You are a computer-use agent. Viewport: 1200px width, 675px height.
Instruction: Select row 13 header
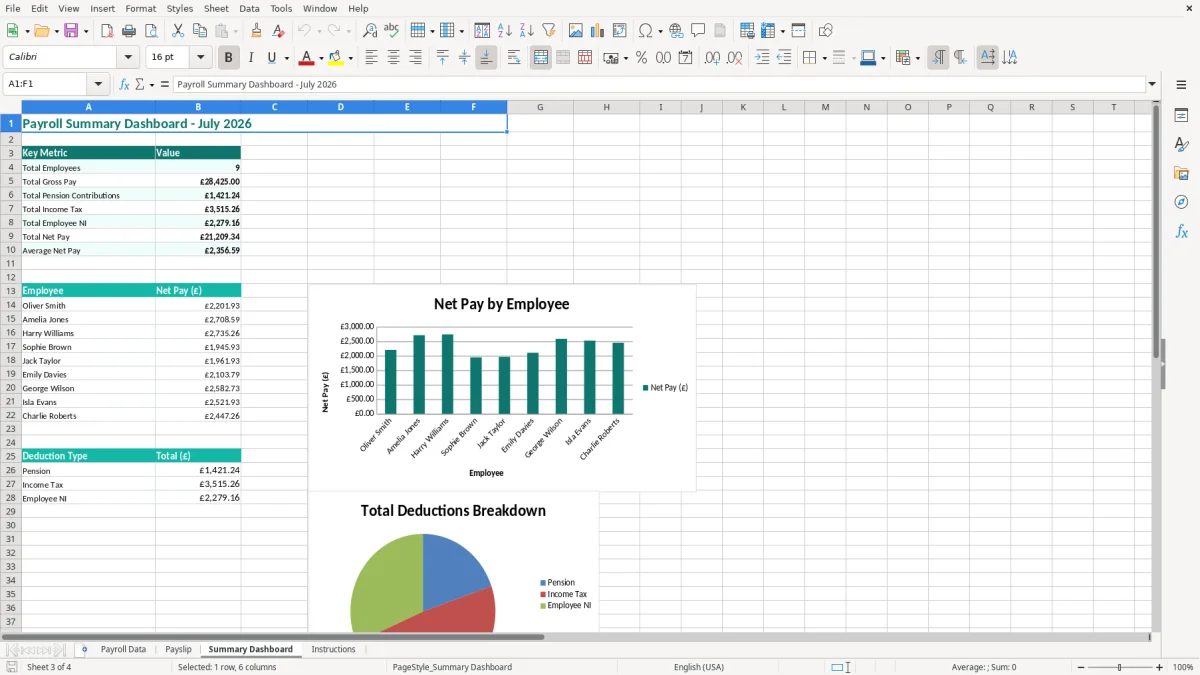point(11,291)
